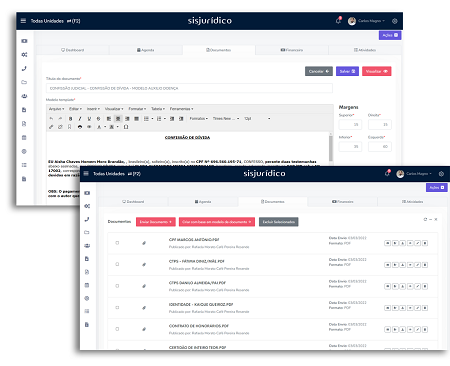Open Tabela menu in editor
The height and width of the screenshot is (366, 450).
pyautogui.click(x=158, y=109)
